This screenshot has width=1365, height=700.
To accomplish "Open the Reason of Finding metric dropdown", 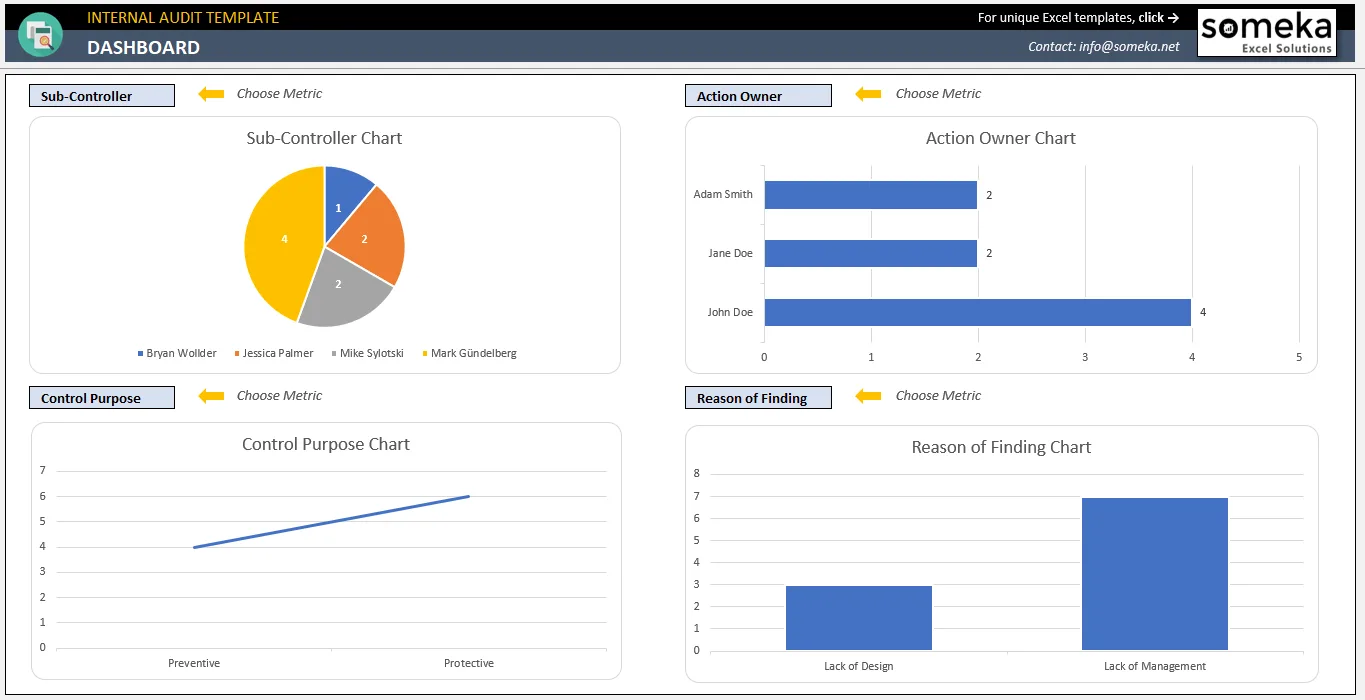I will (x=758, y=398).
